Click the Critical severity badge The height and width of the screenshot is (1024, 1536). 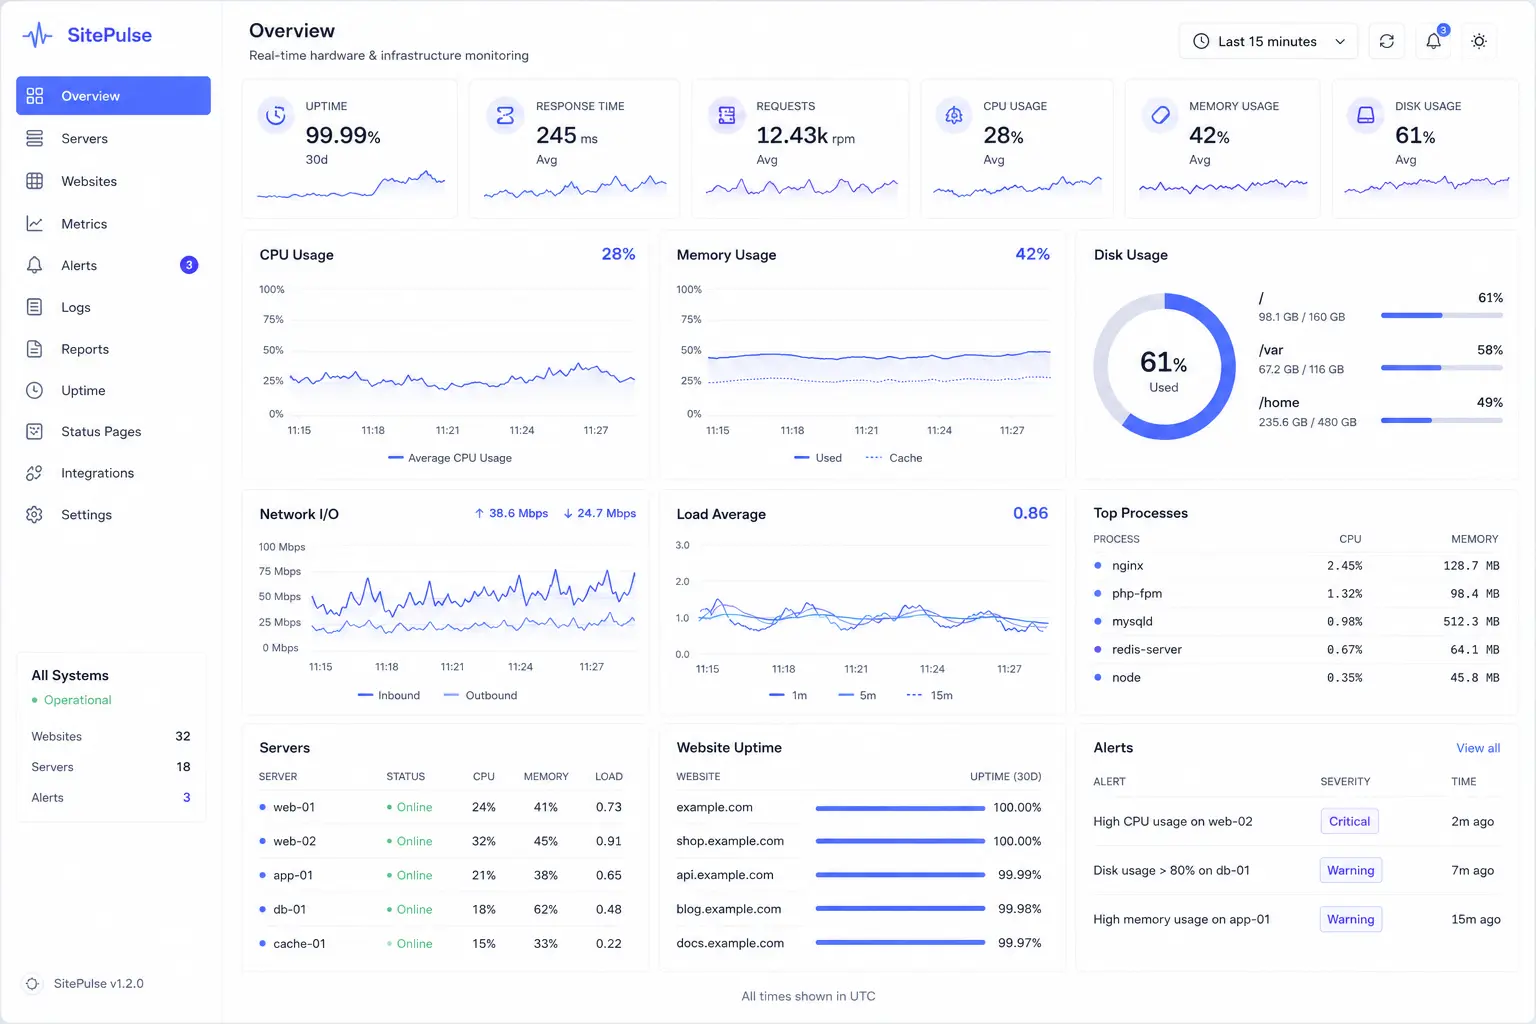click(x=1349, y=821)
